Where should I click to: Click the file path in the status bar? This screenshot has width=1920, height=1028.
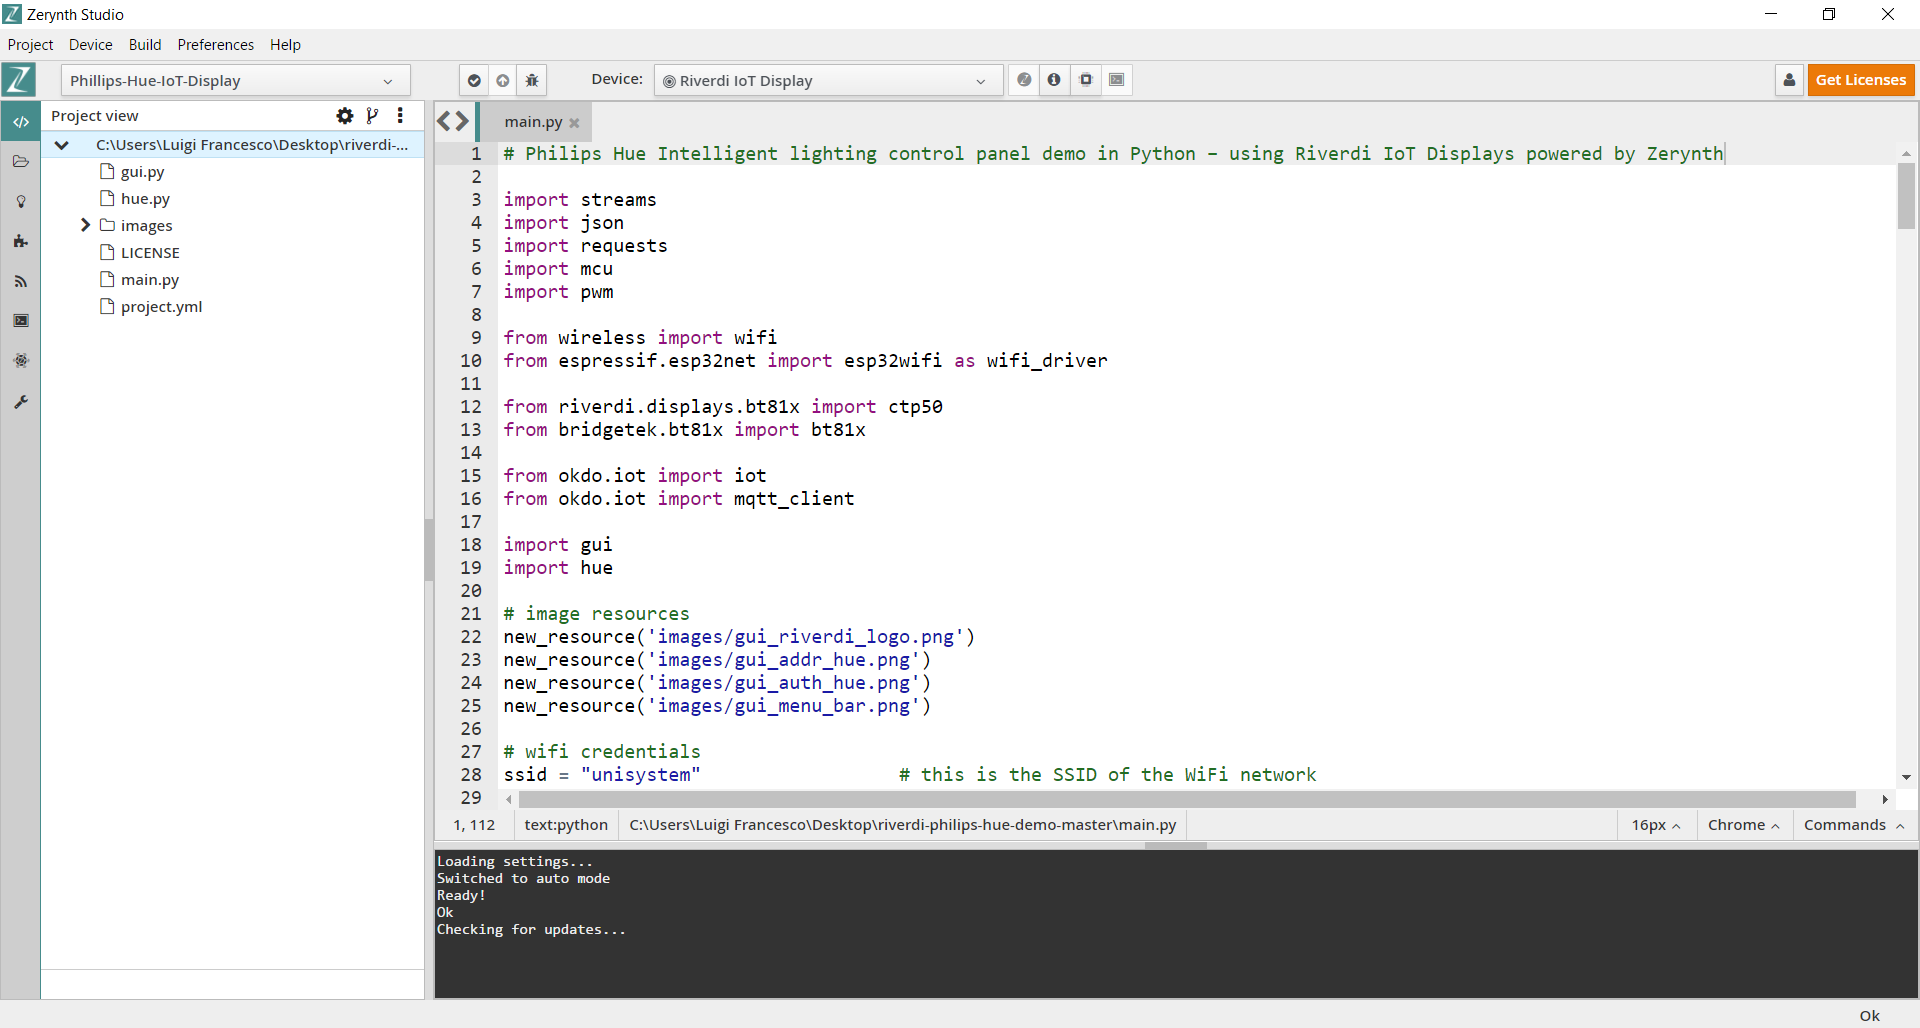click(902, 825)
